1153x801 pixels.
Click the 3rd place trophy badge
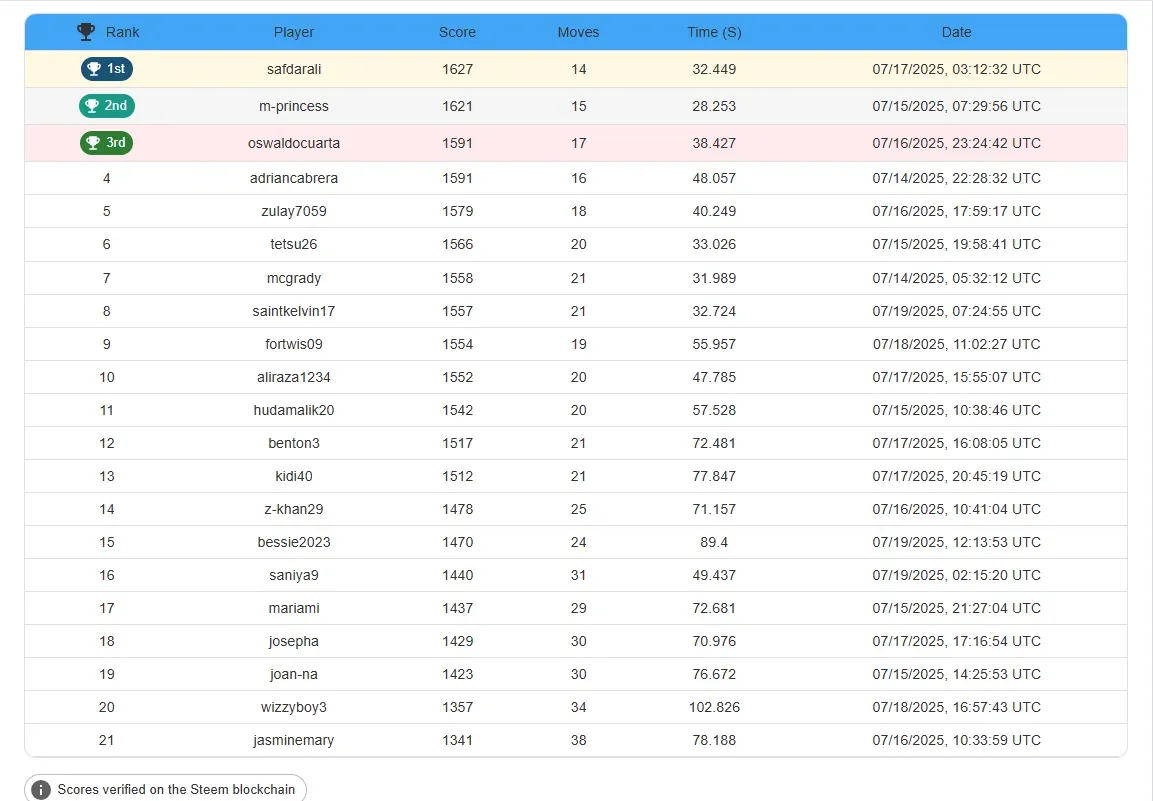coord(107,143)
